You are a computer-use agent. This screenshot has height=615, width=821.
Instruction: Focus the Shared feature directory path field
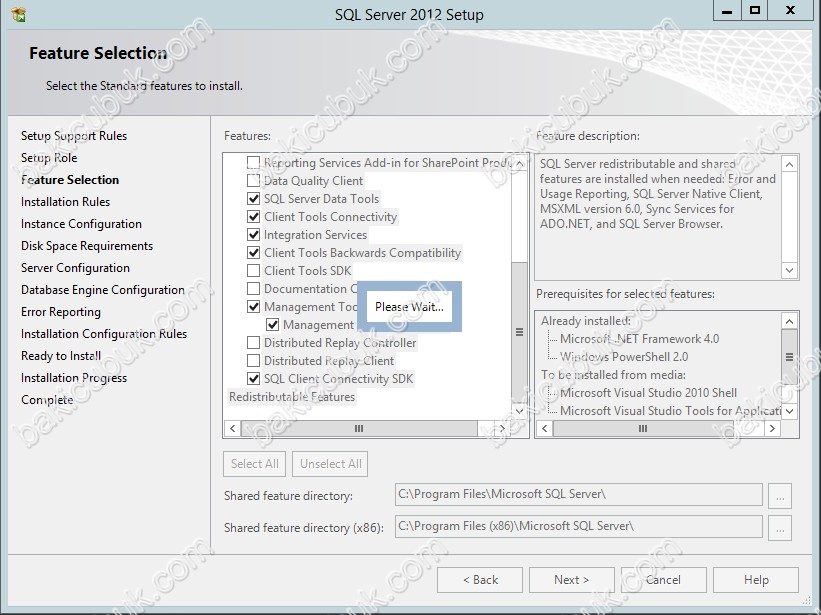pos(579,495)
